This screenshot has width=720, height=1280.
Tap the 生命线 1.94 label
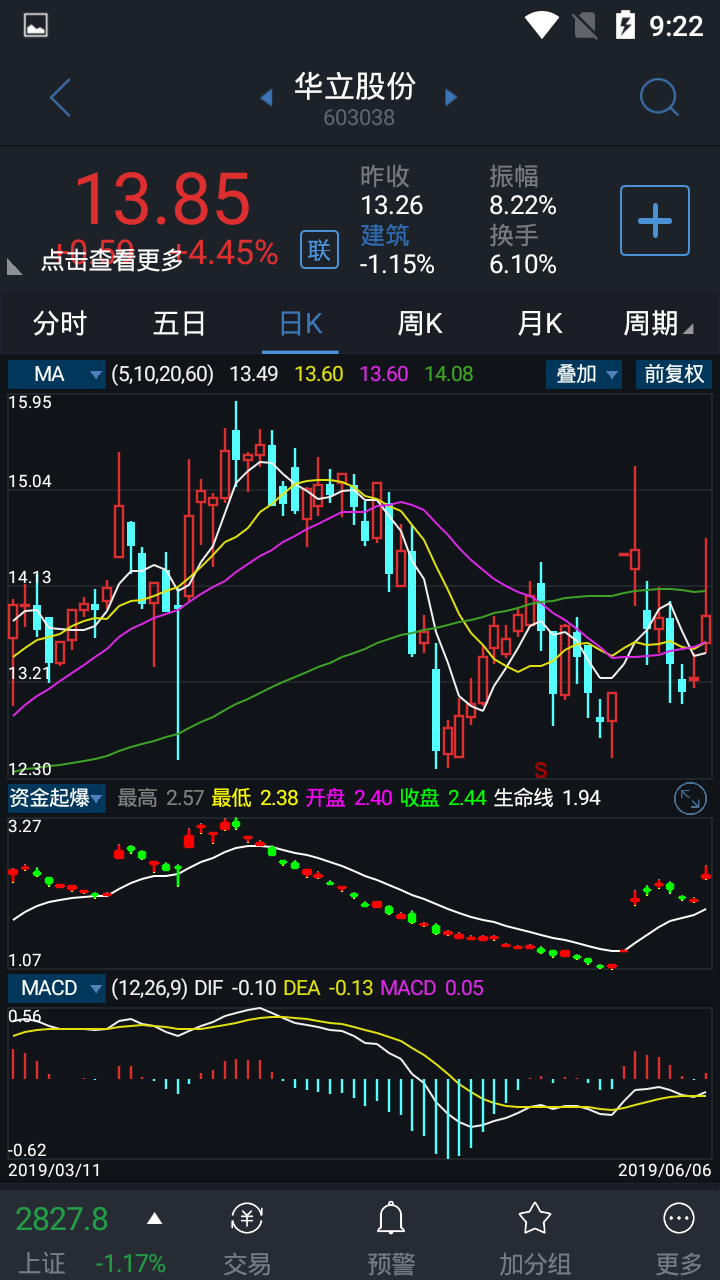click(547, 798)
